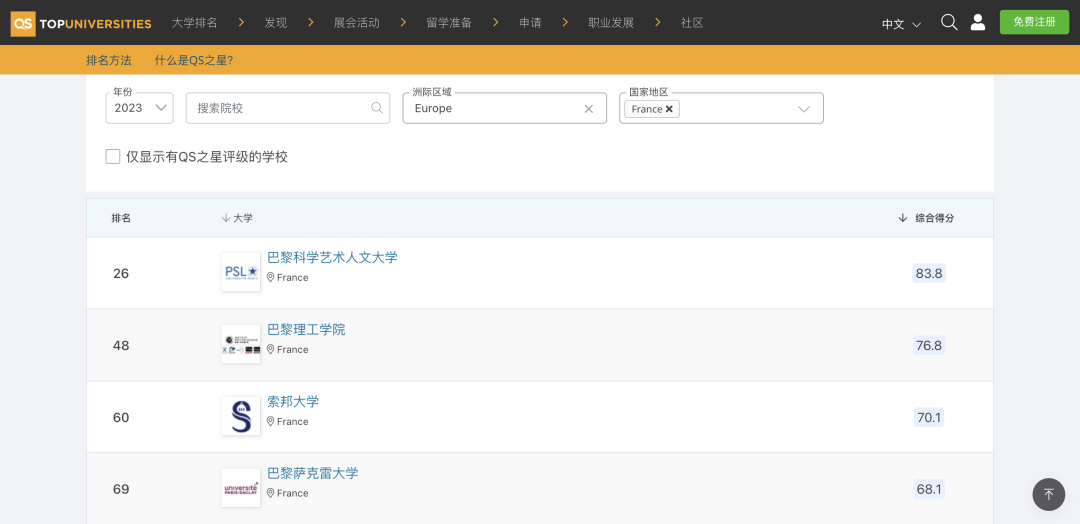Click rank number 60
Screen dimensions: 1080x524
tap(121, 418)
